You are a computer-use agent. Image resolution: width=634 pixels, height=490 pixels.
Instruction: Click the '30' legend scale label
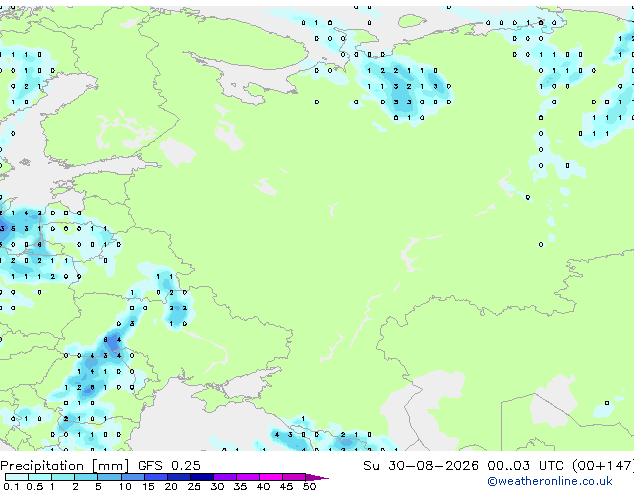(x=217, y=486)
